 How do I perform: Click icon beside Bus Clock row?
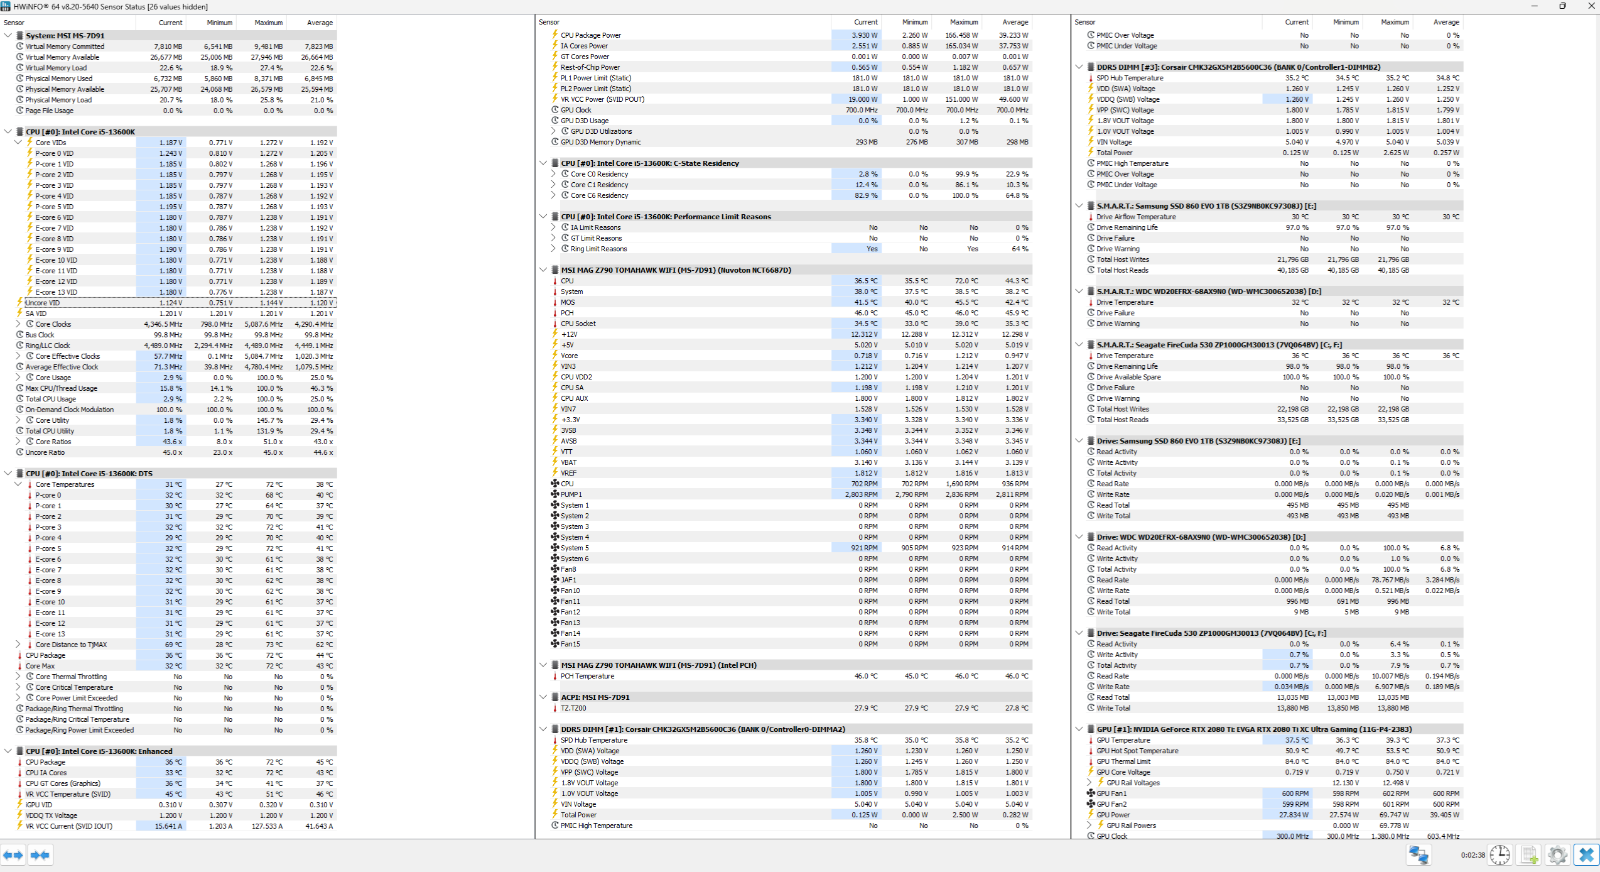click(x=19, y=335)
